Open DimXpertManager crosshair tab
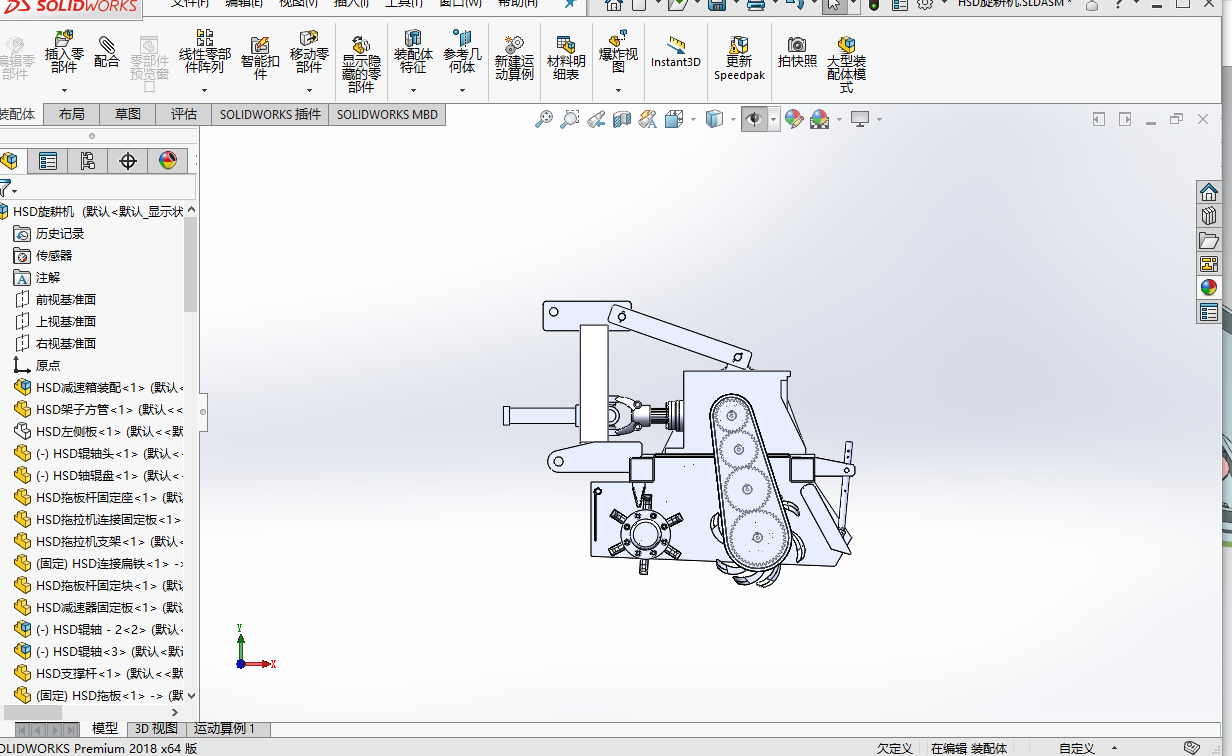The width and height of the screenshot is (1232, 756). (x=128, y=161)
